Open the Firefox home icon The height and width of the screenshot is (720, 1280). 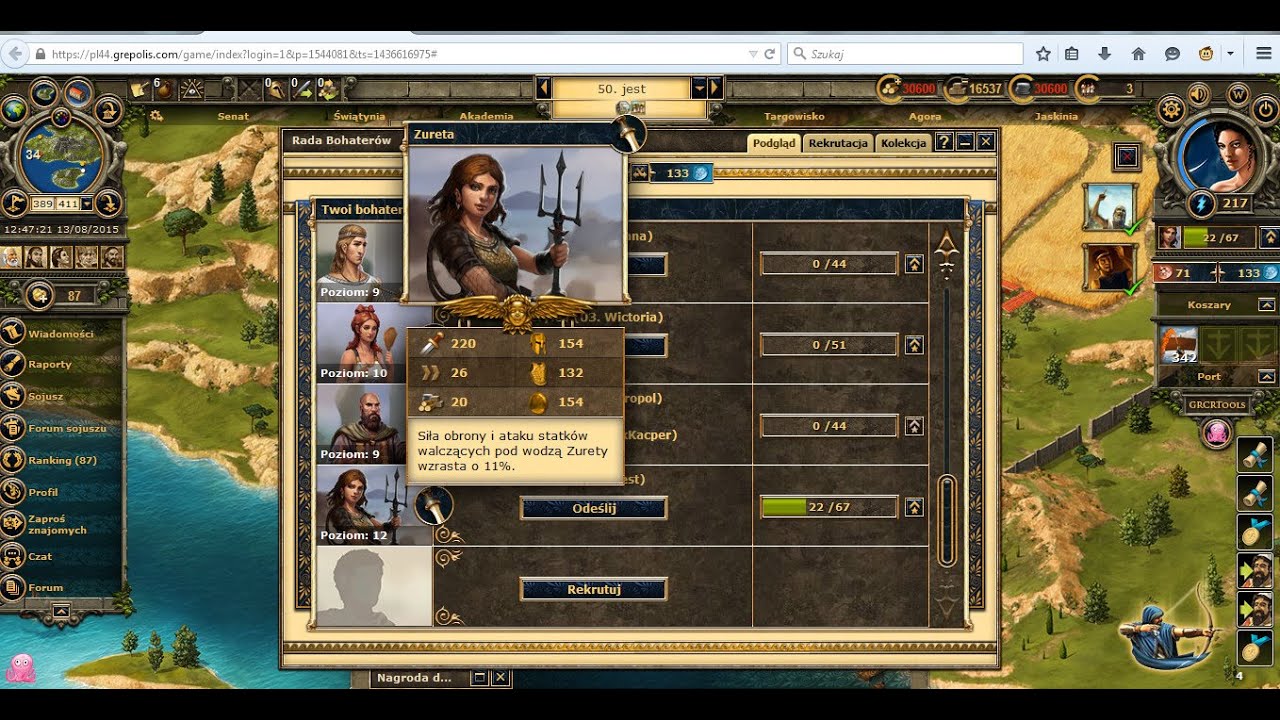click(1138, 54)
